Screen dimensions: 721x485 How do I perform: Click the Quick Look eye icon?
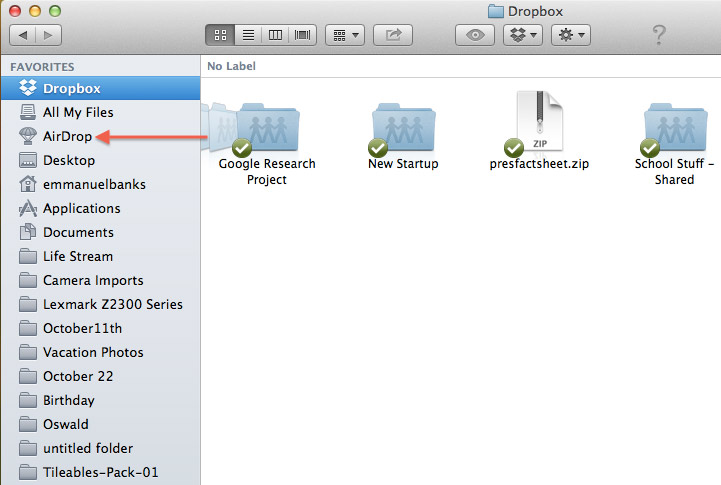[x=475, y=35]
